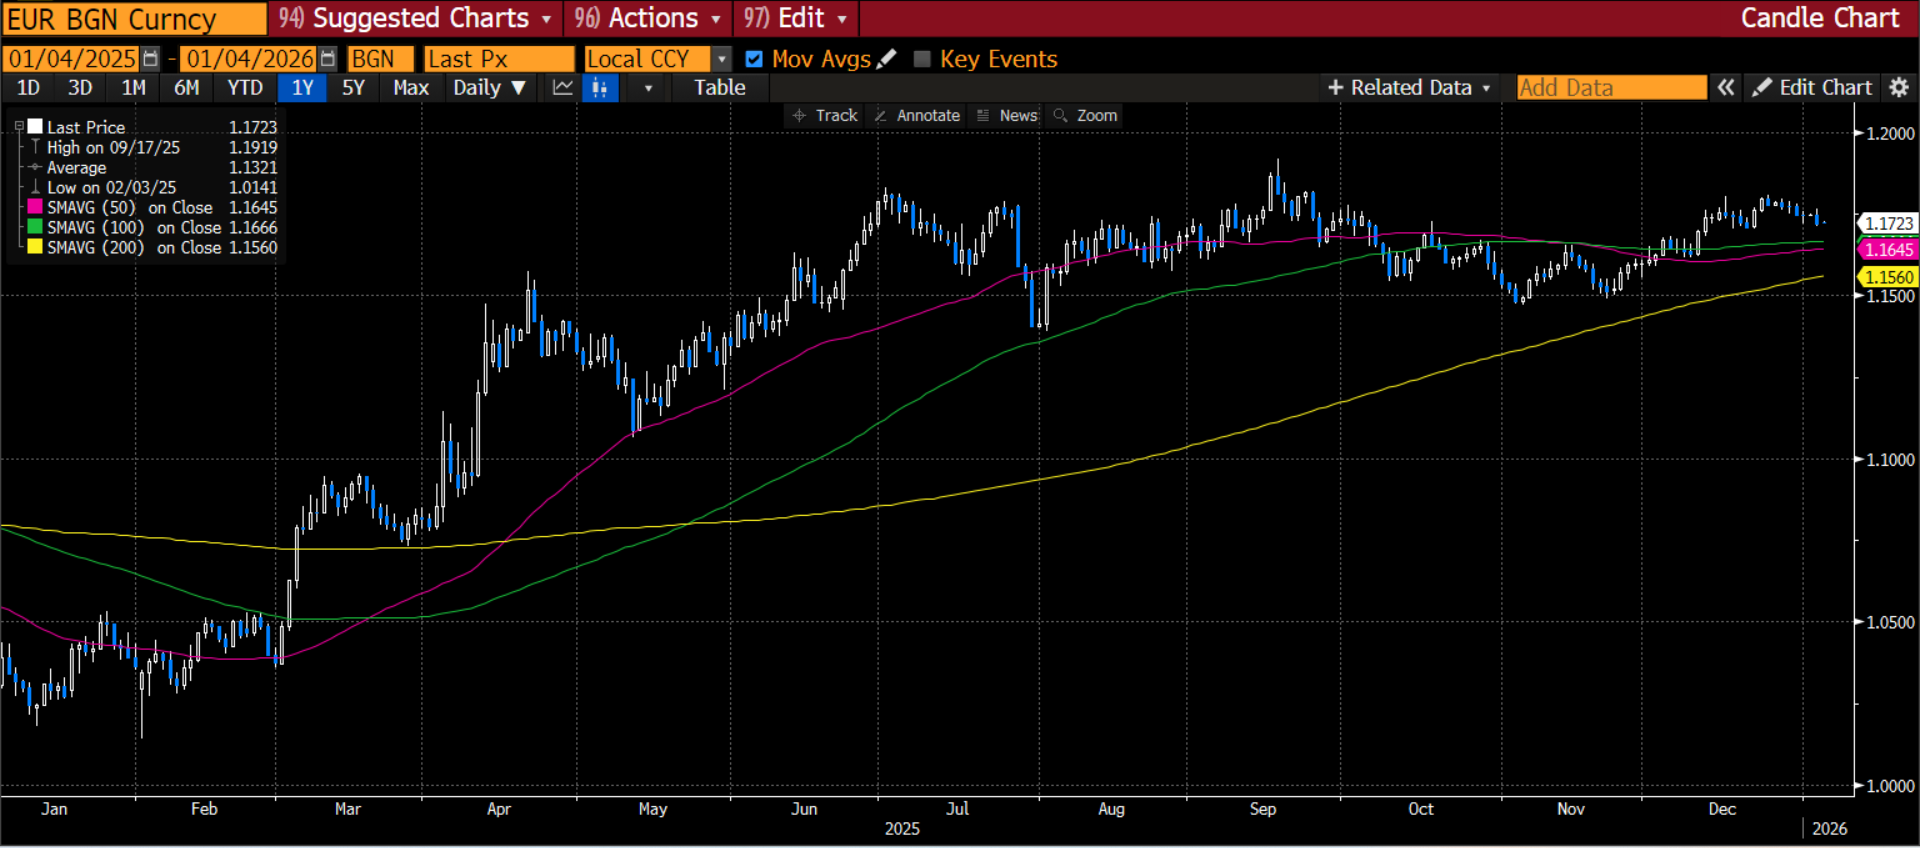Enable the Key Events checkbox

[x=922, y=59]
